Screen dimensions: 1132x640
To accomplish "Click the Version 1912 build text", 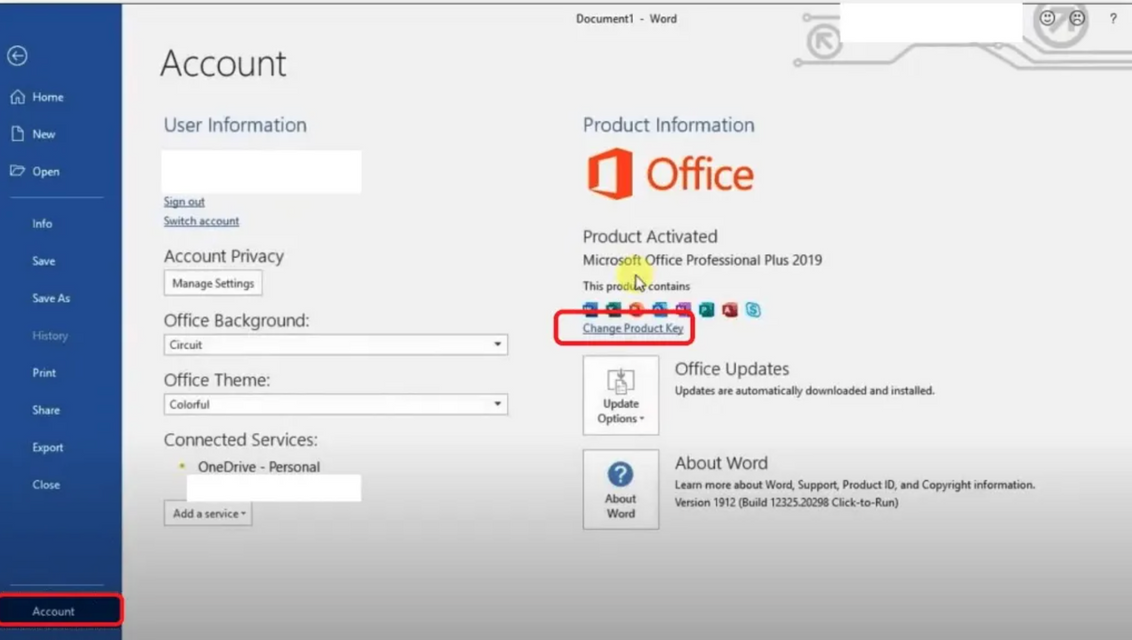I will point(786,502).
